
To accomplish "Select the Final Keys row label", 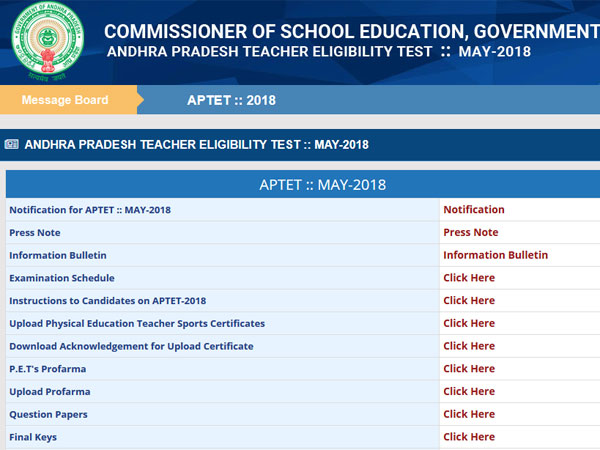I will [x=33, y=437].
